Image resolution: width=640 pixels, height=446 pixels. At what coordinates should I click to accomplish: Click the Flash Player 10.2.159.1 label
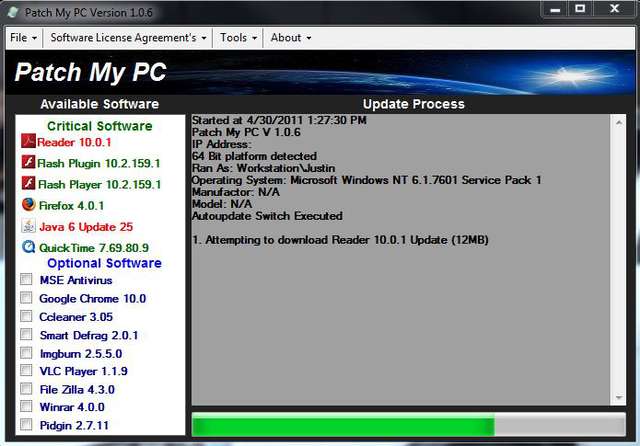point(100,185)
